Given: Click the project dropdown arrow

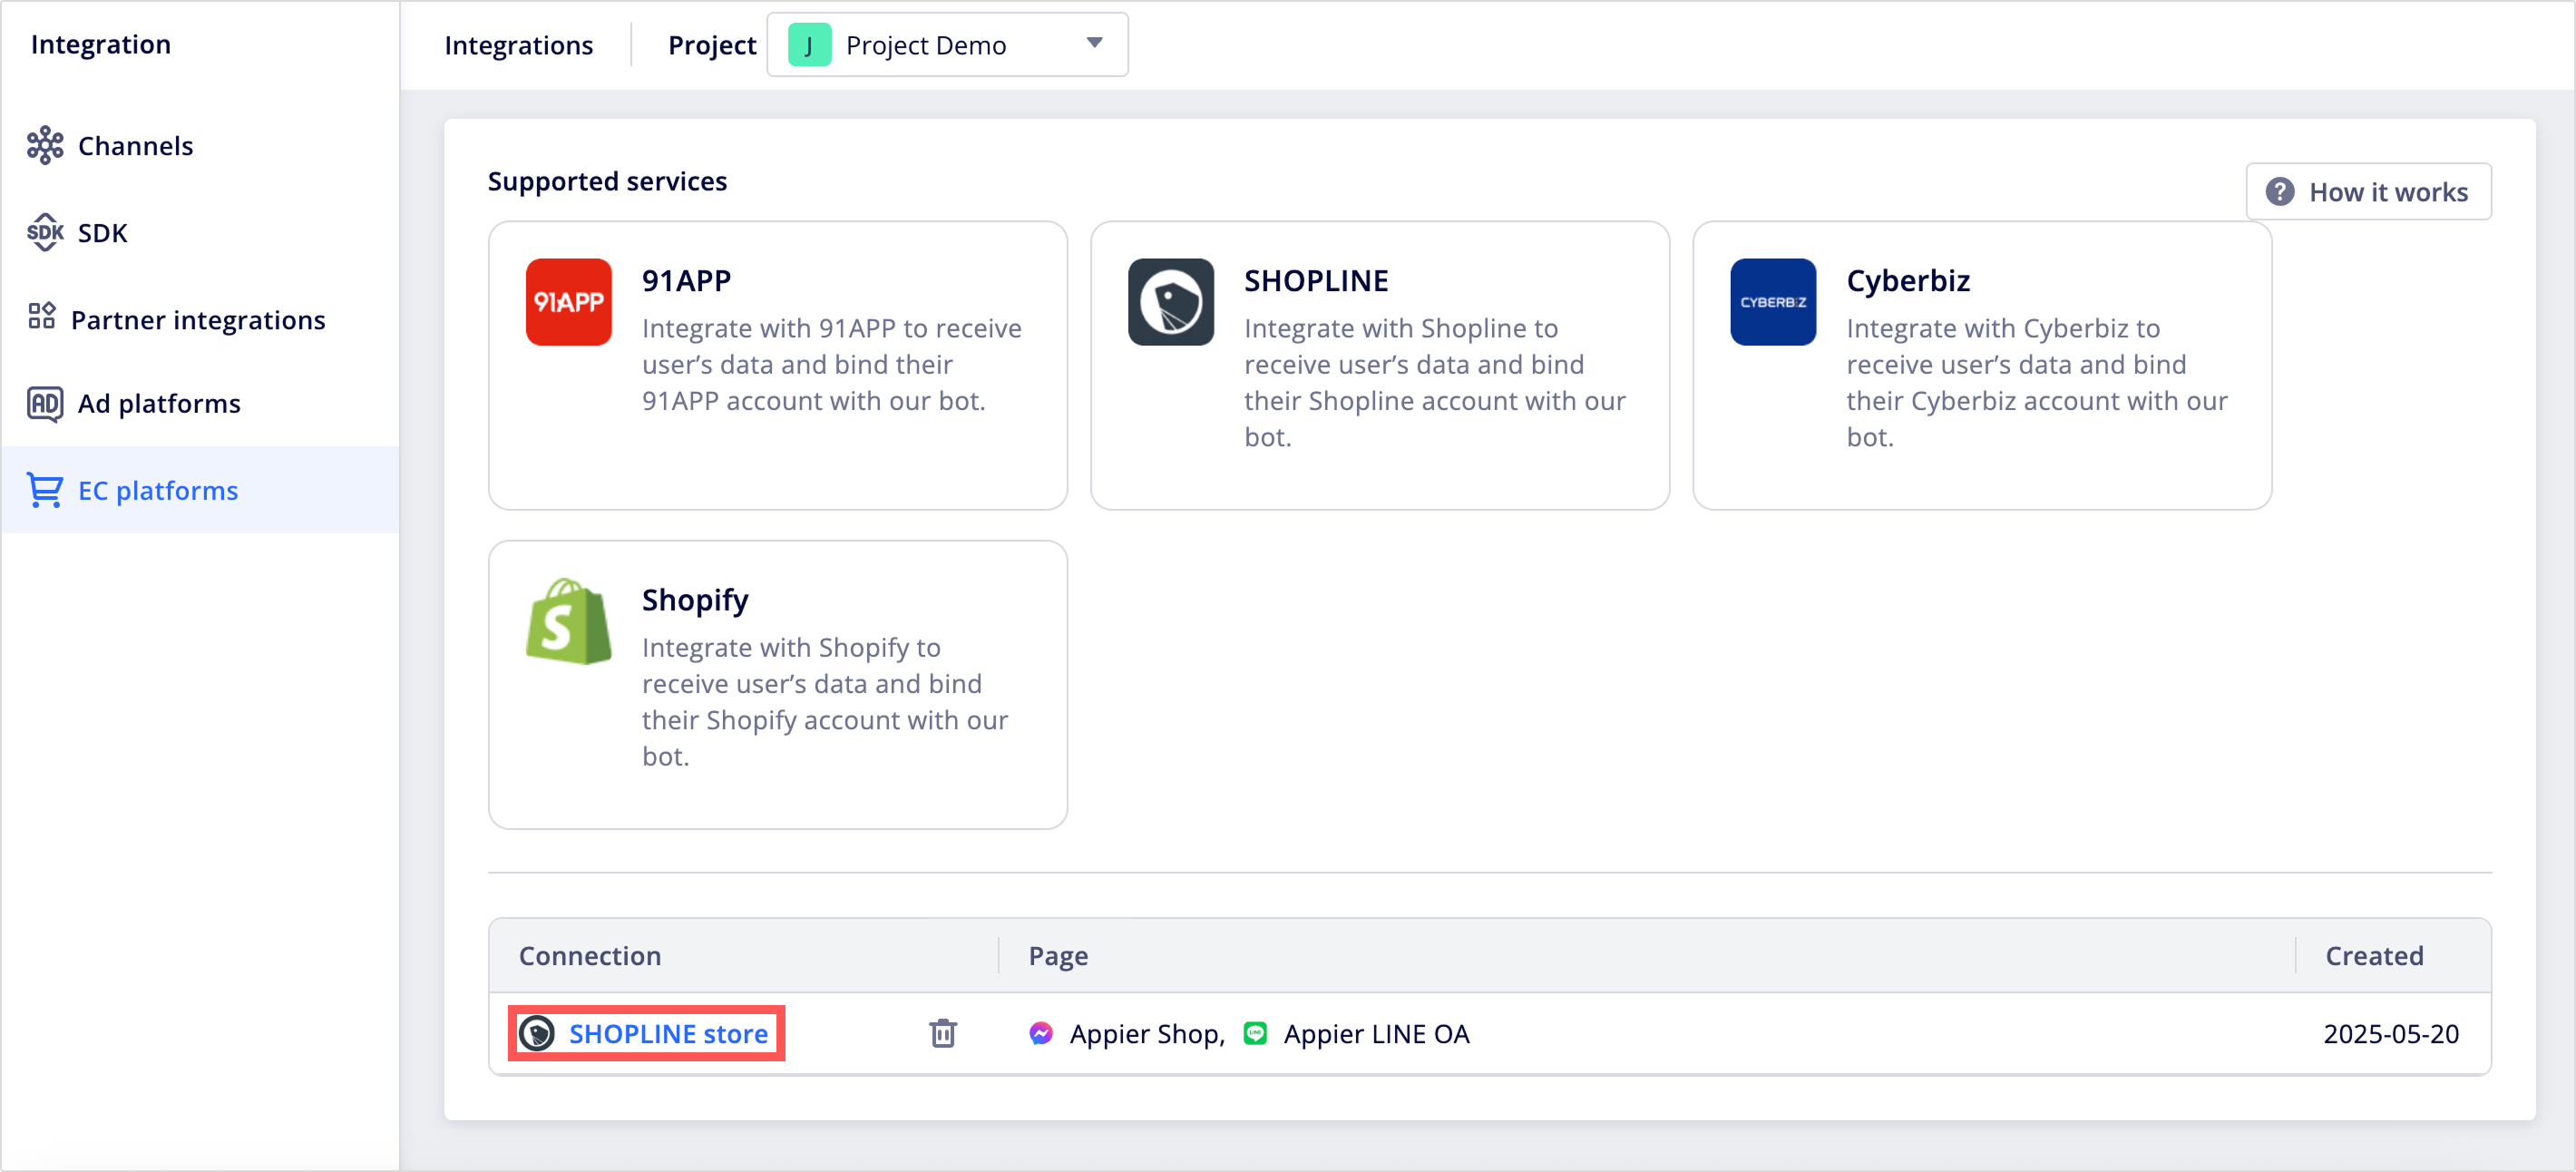Looking at the screenshot, I should [x=1094, y=43].
